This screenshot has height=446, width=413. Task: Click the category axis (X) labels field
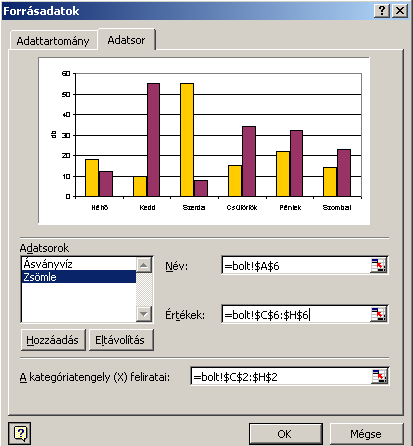281,376
